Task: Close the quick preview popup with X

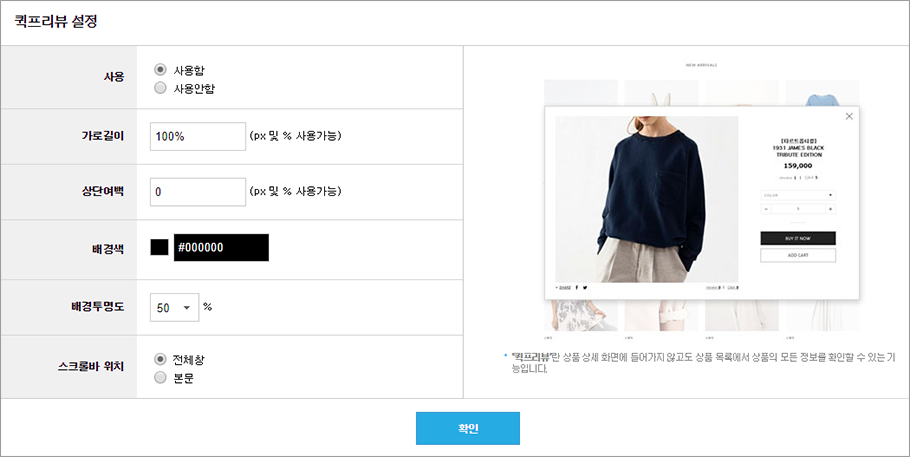Action: click(x=849, y=116)
